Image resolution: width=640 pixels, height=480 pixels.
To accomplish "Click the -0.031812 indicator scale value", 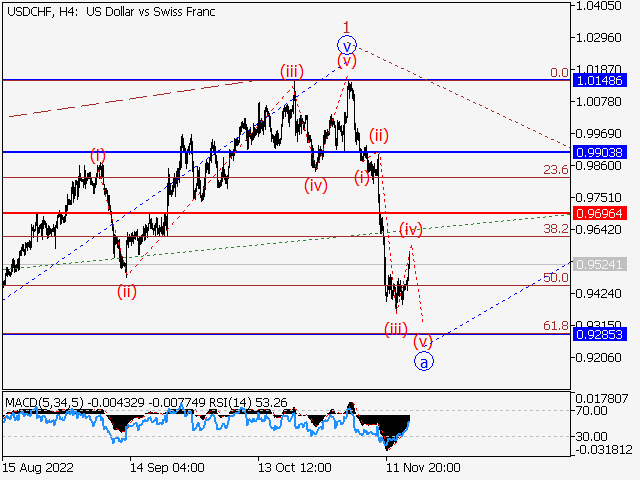I will (604, 450).
